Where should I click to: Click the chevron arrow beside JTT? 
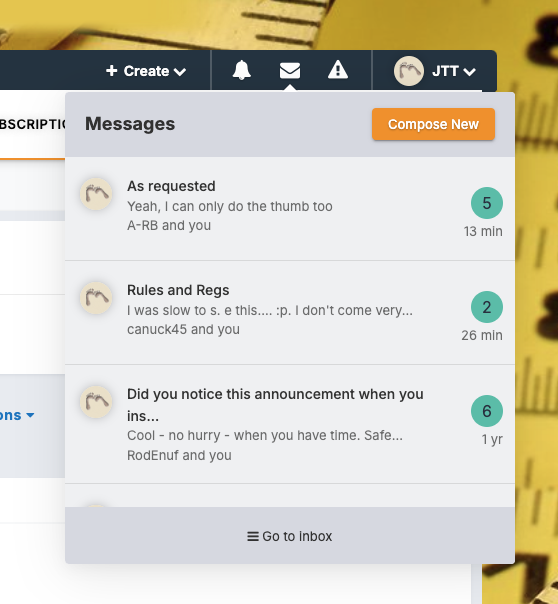click(469, 72)
